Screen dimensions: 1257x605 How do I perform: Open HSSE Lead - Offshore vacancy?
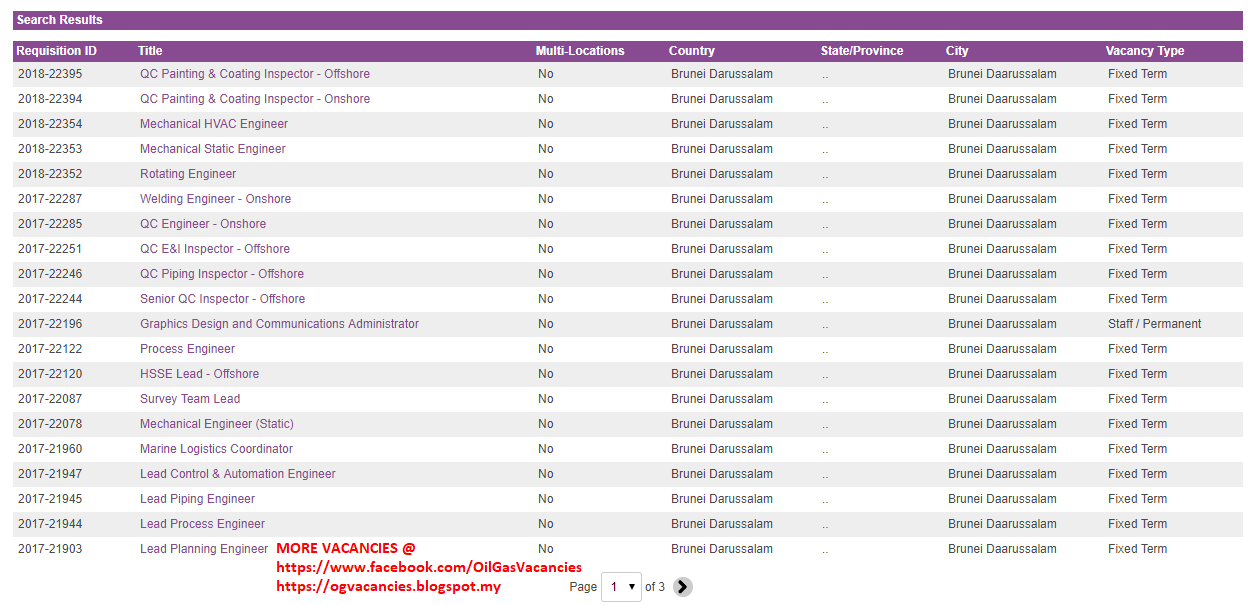pyautogui.click(x=200, y=374)
